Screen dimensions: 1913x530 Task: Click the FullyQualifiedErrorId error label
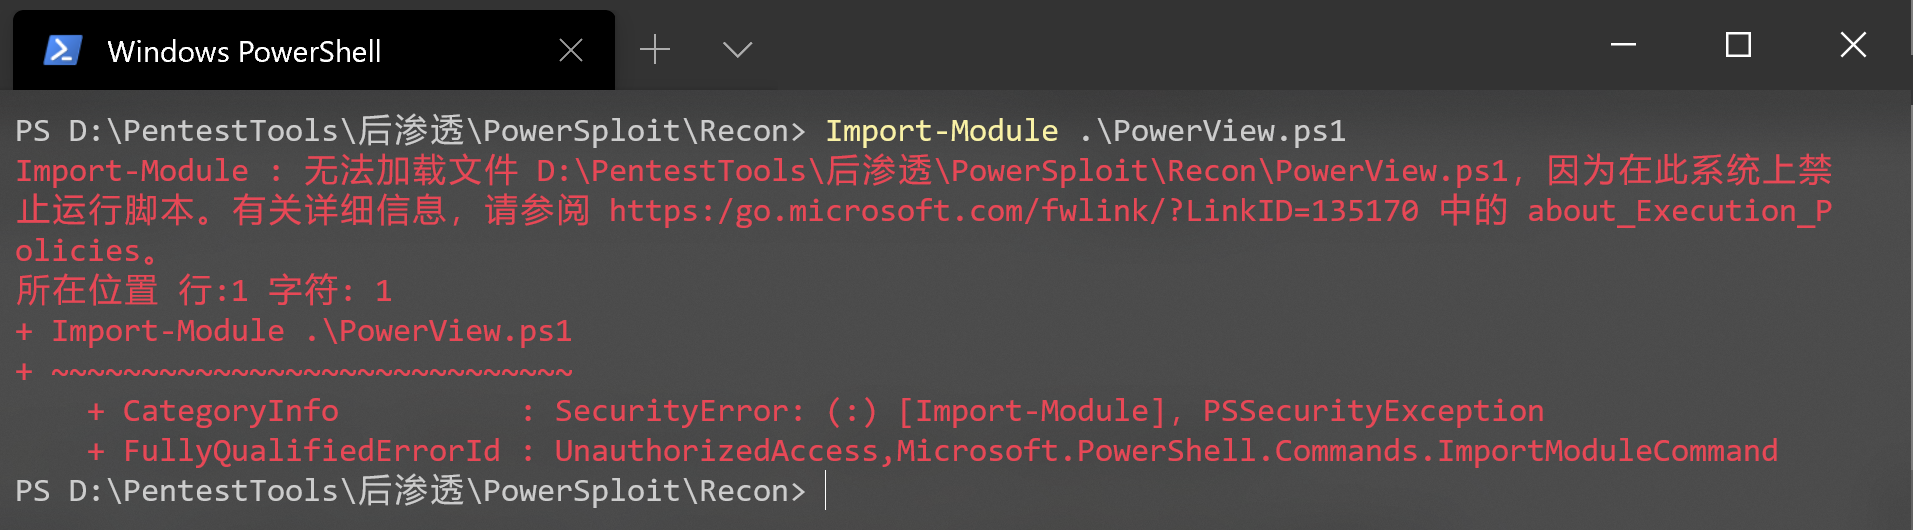311,451
